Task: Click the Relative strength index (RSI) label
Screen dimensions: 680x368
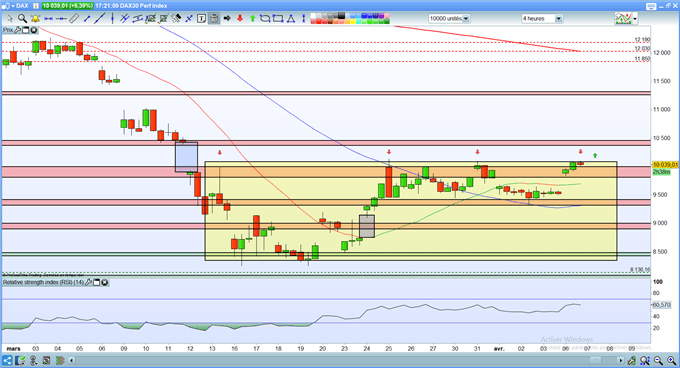Action: pos(43,282)
